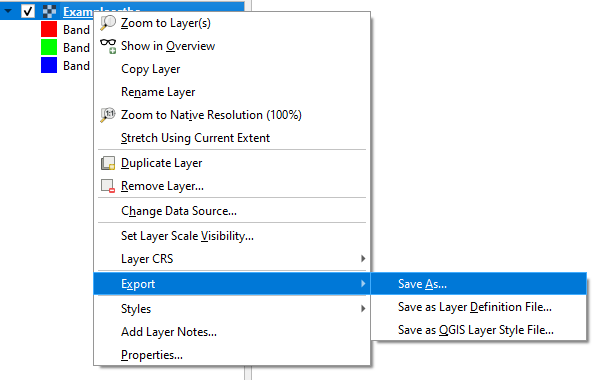The width and height of the screenshot is (598, 380).
Task: Click the Remove Layer icon
Action: point(108,186)
